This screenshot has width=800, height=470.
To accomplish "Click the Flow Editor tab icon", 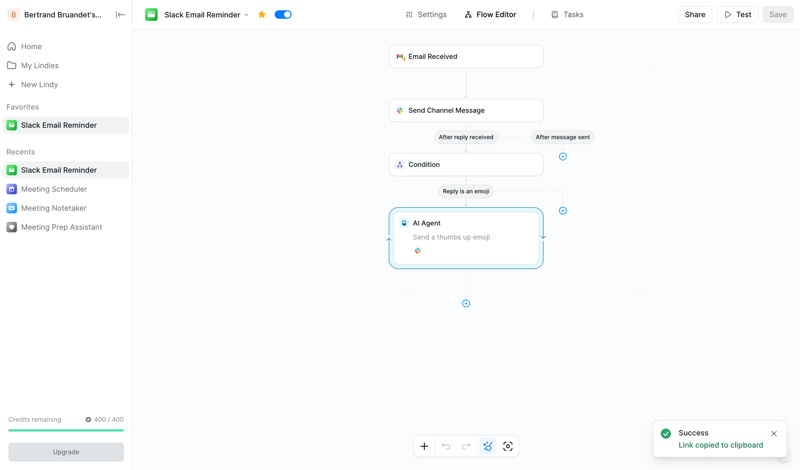I will 468,14.
